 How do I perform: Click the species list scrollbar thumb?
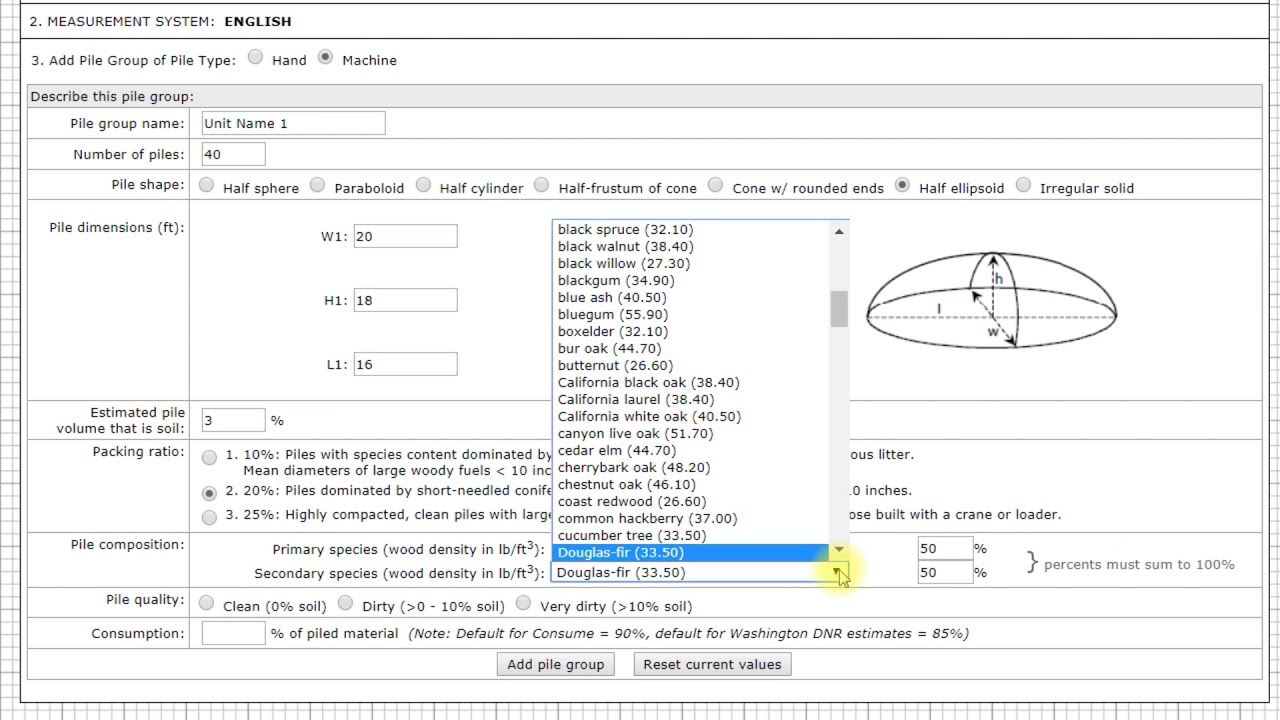839,308
